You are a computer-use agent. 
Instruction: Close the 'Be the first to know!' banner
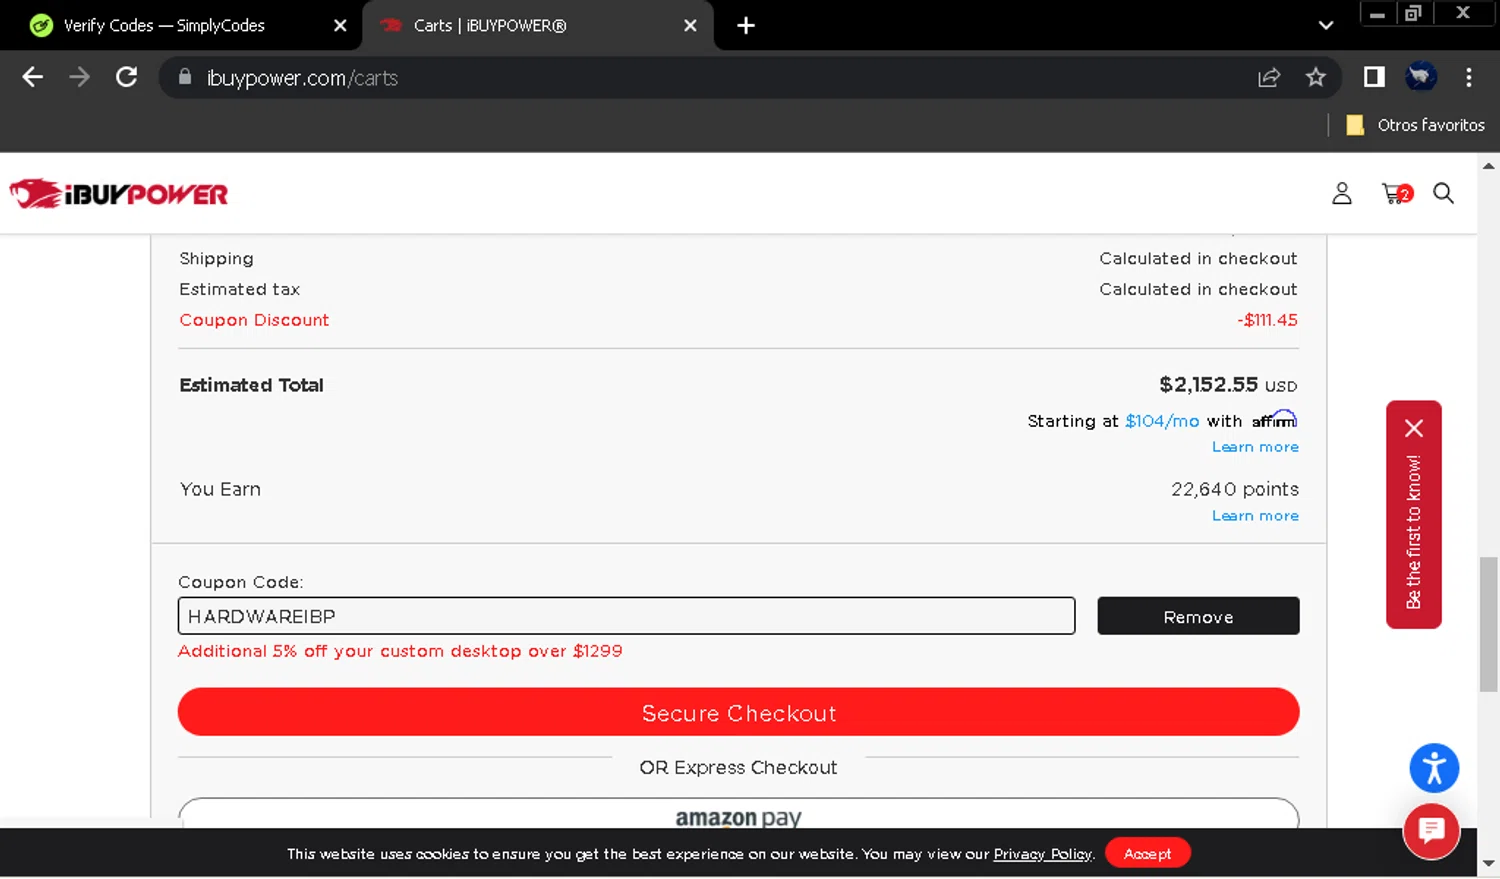[x=1414, y=428]
